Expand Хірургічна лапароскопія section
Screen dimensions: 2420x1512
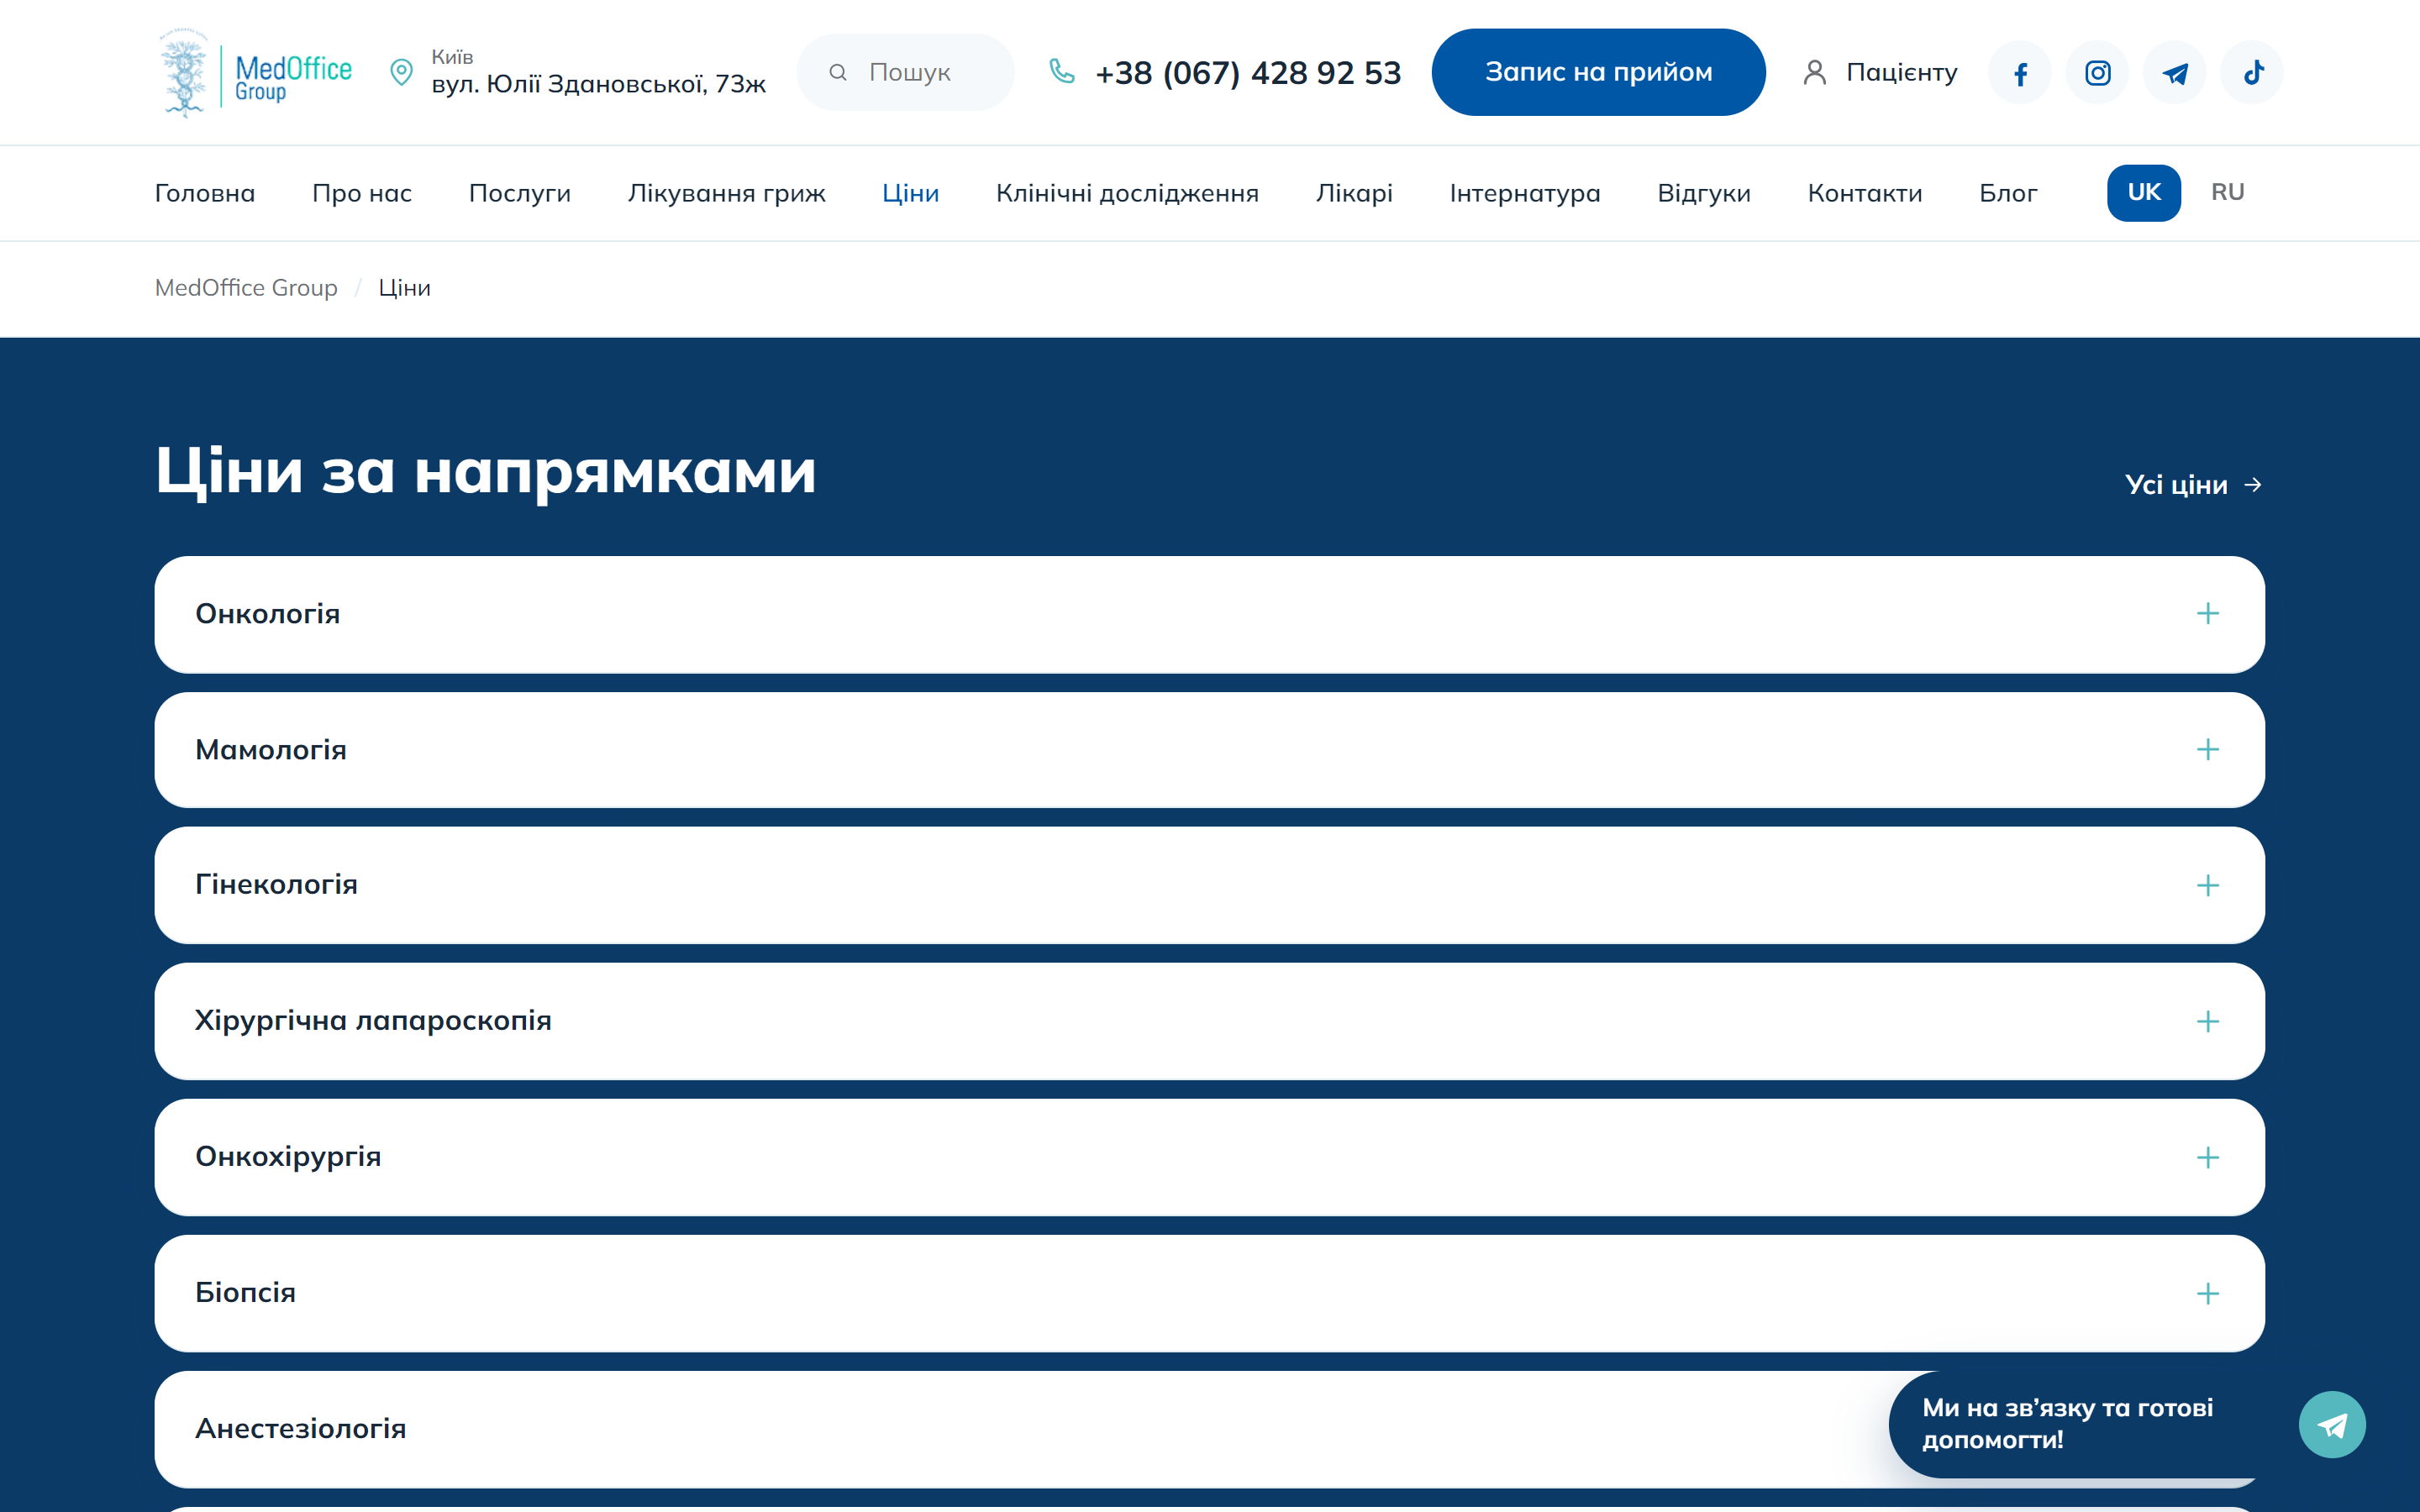1209,1021
